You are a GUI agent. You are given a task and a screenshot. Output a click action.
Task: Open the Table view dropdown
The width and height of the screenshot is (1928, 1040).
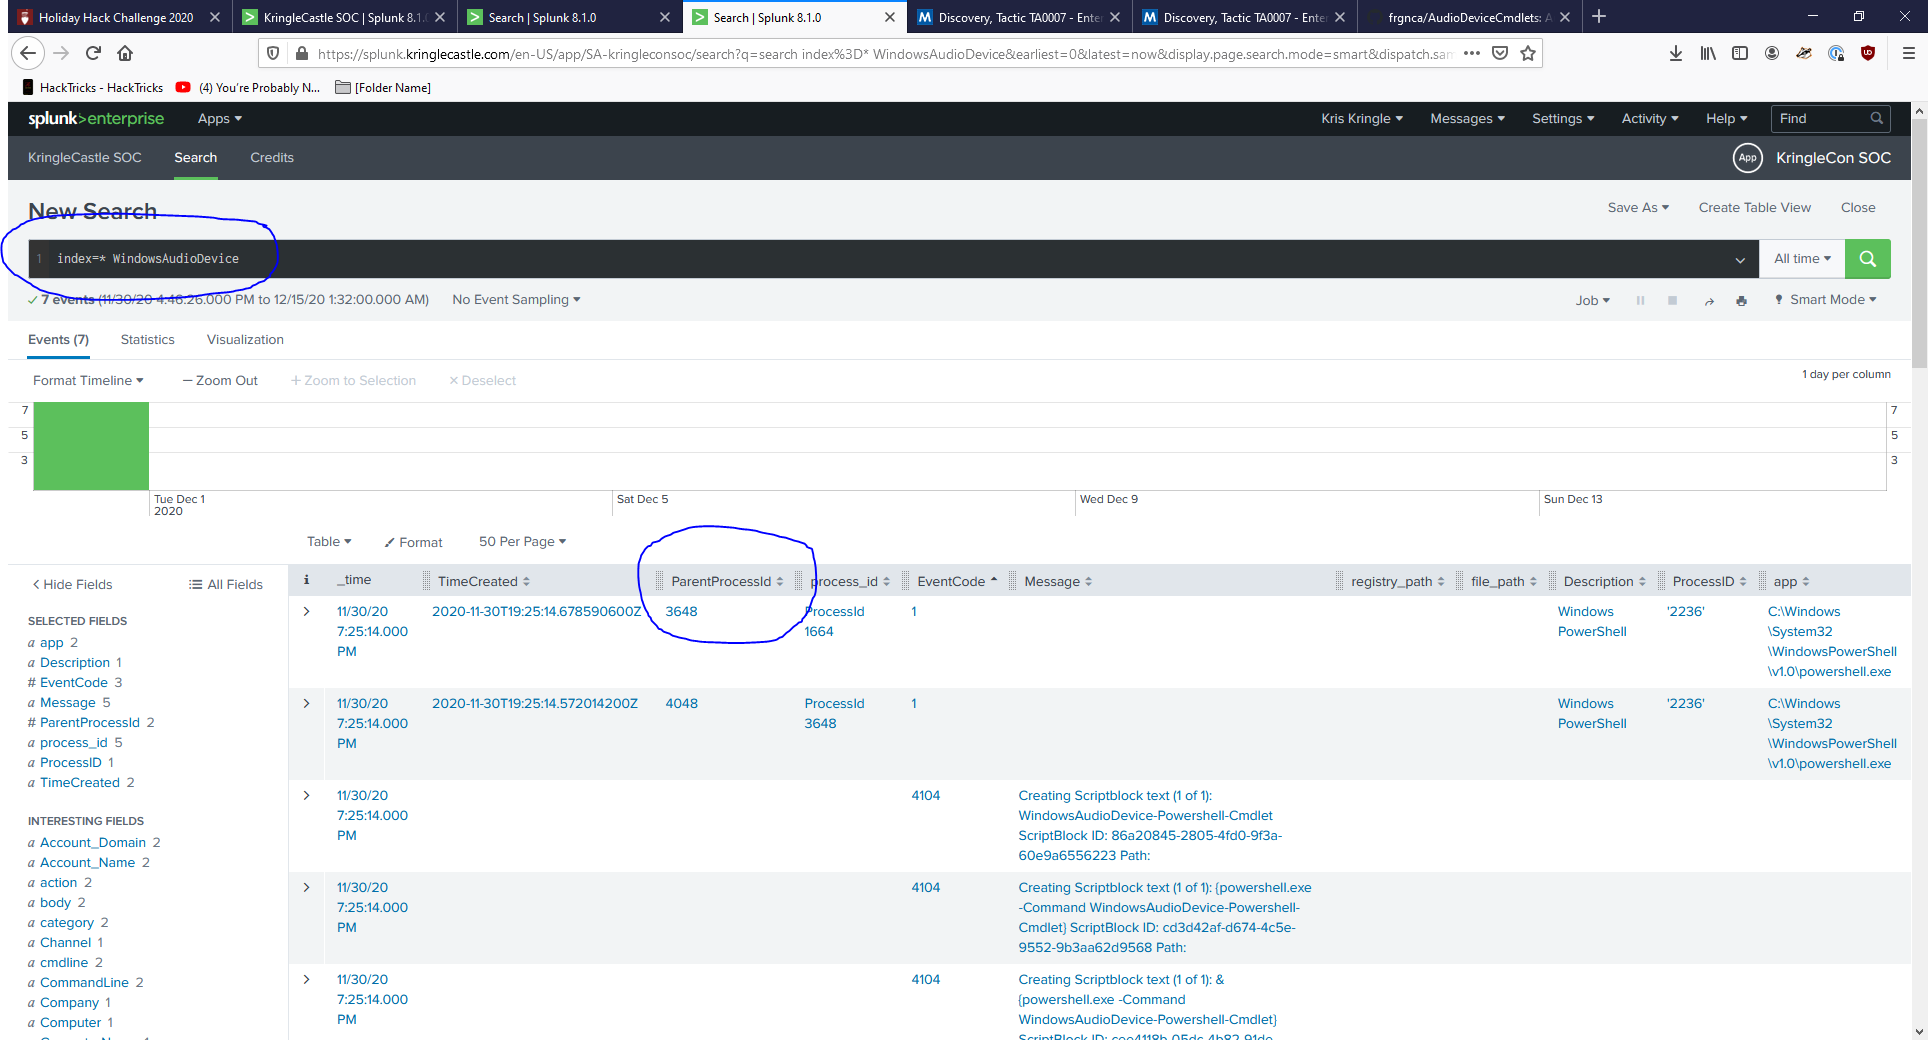pos(329,542)
